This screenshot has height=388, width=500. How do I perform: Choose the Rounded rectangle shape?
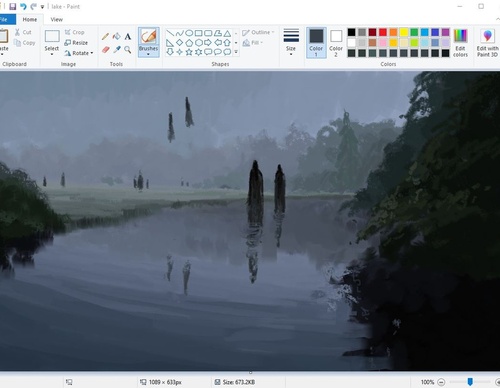pos(208,33)
